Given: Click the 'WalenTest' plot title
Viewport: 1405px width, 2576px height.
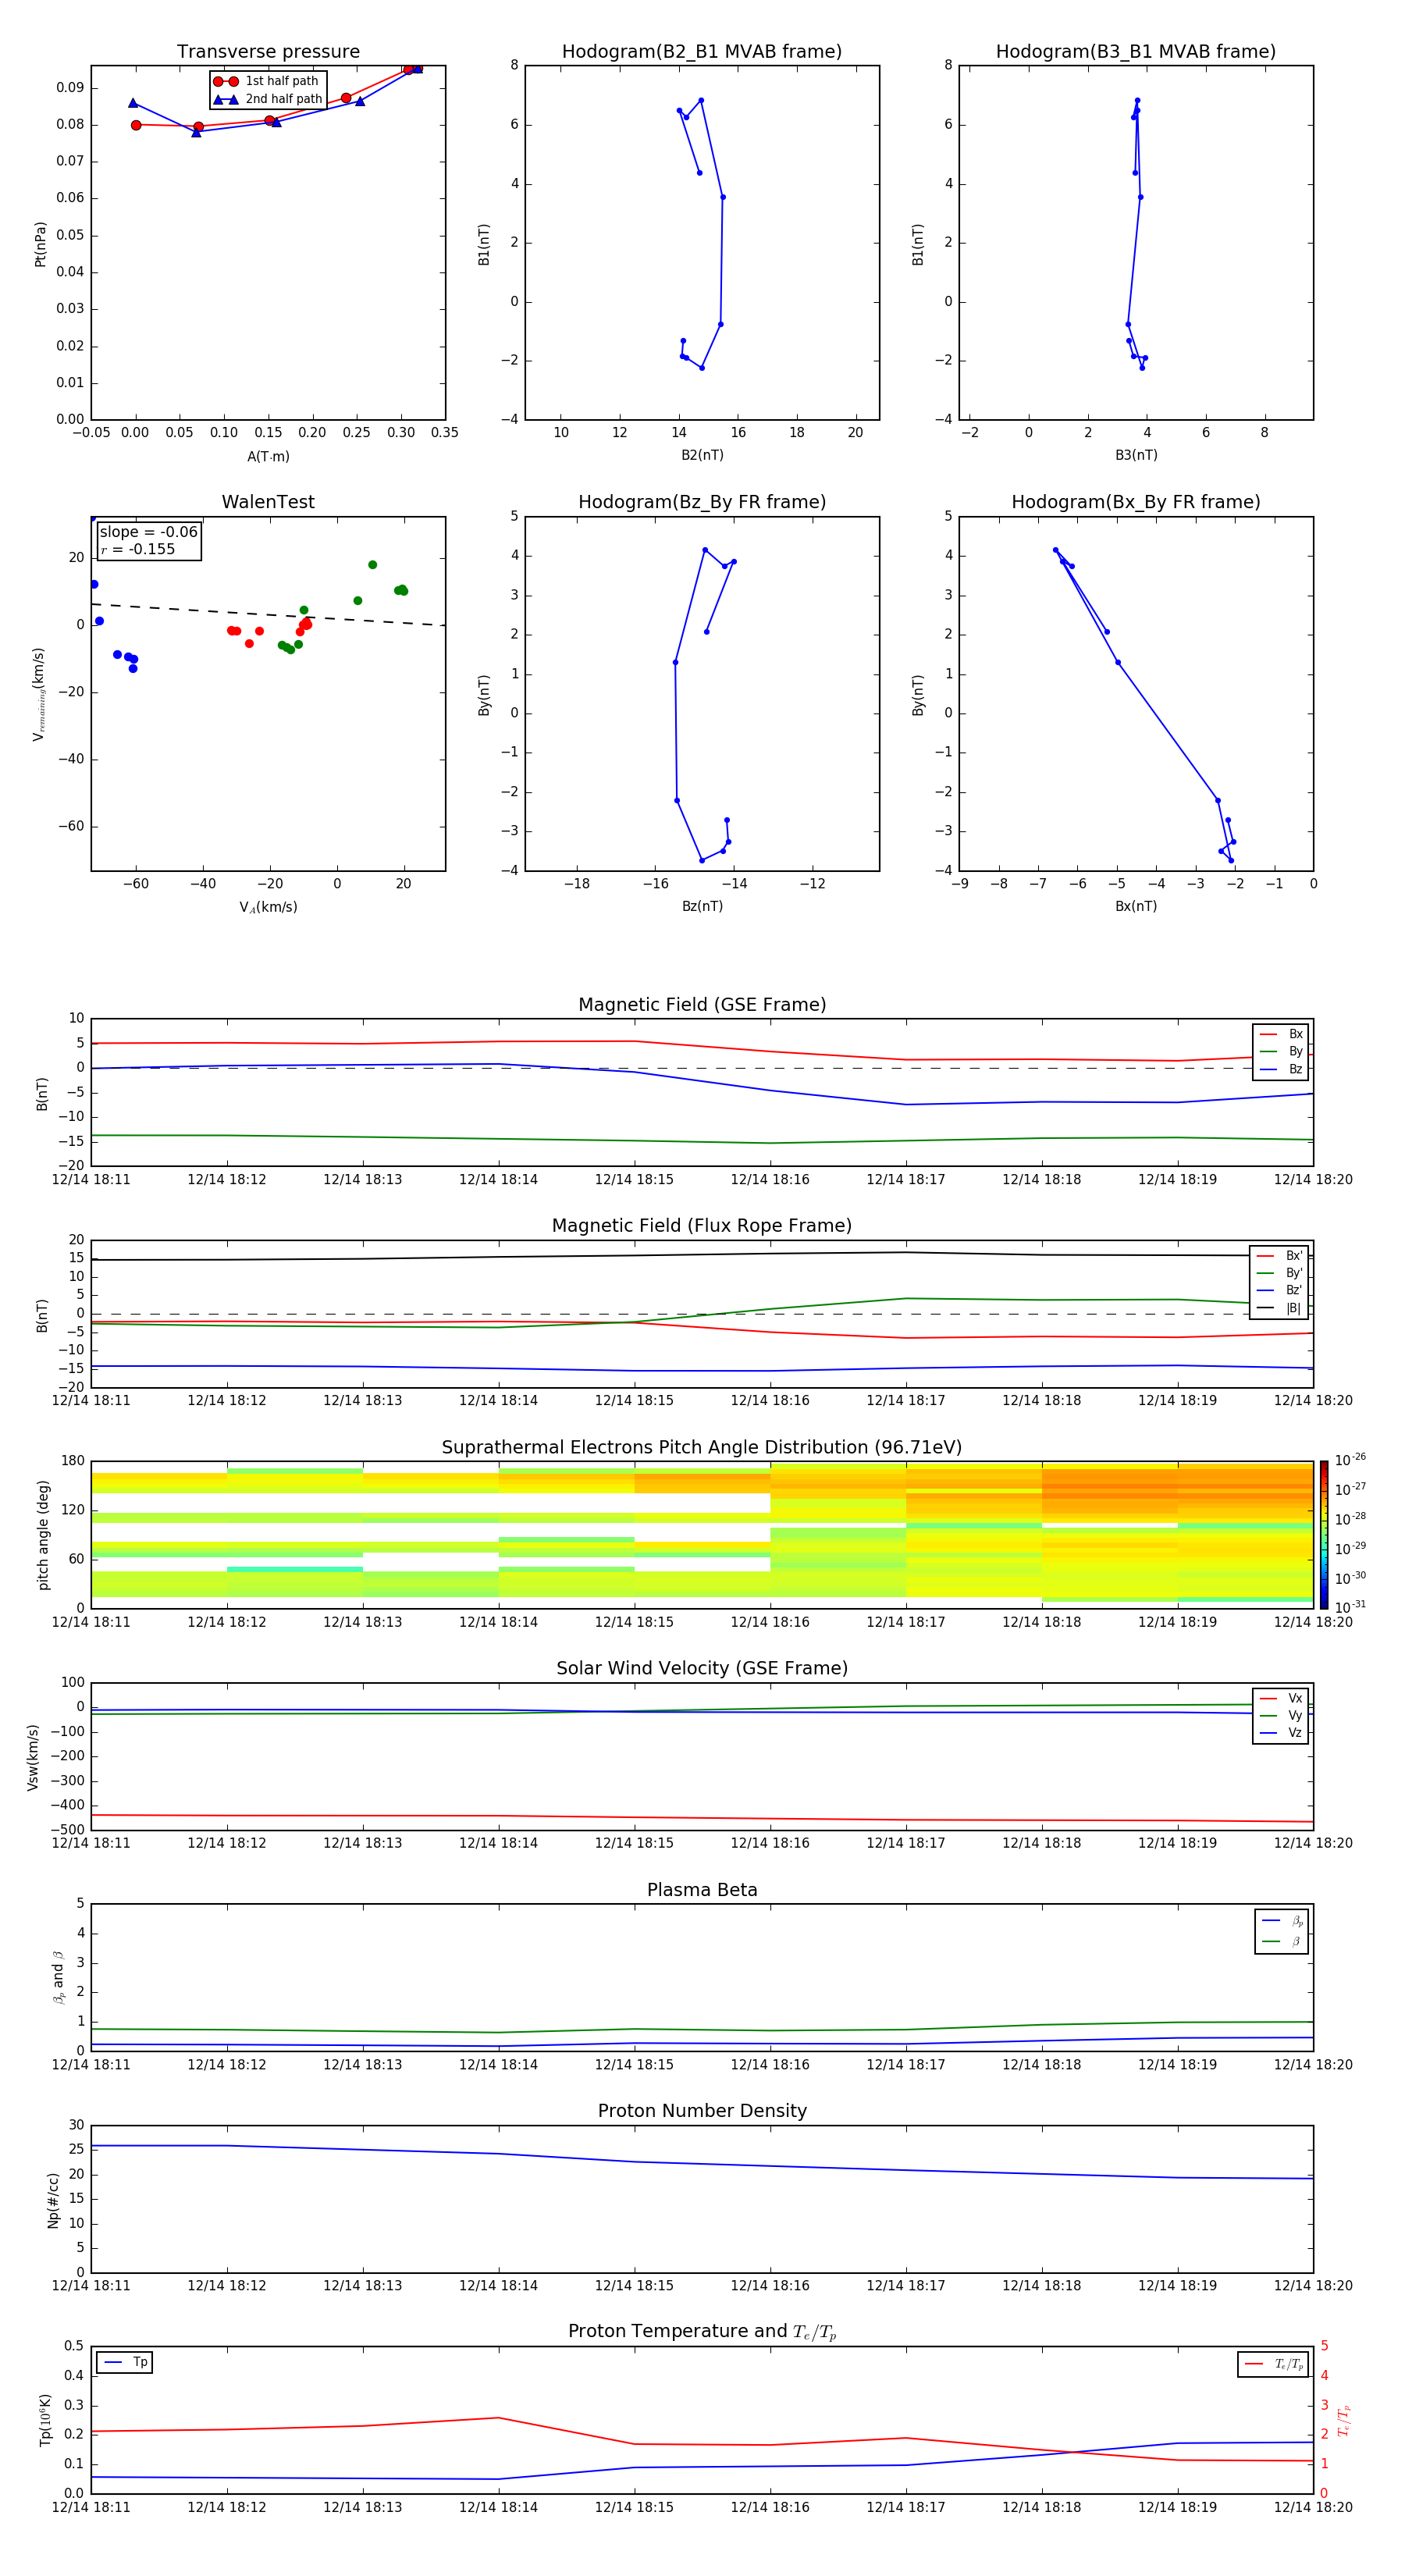Looking at the screenshot, I should pos(268,502).
